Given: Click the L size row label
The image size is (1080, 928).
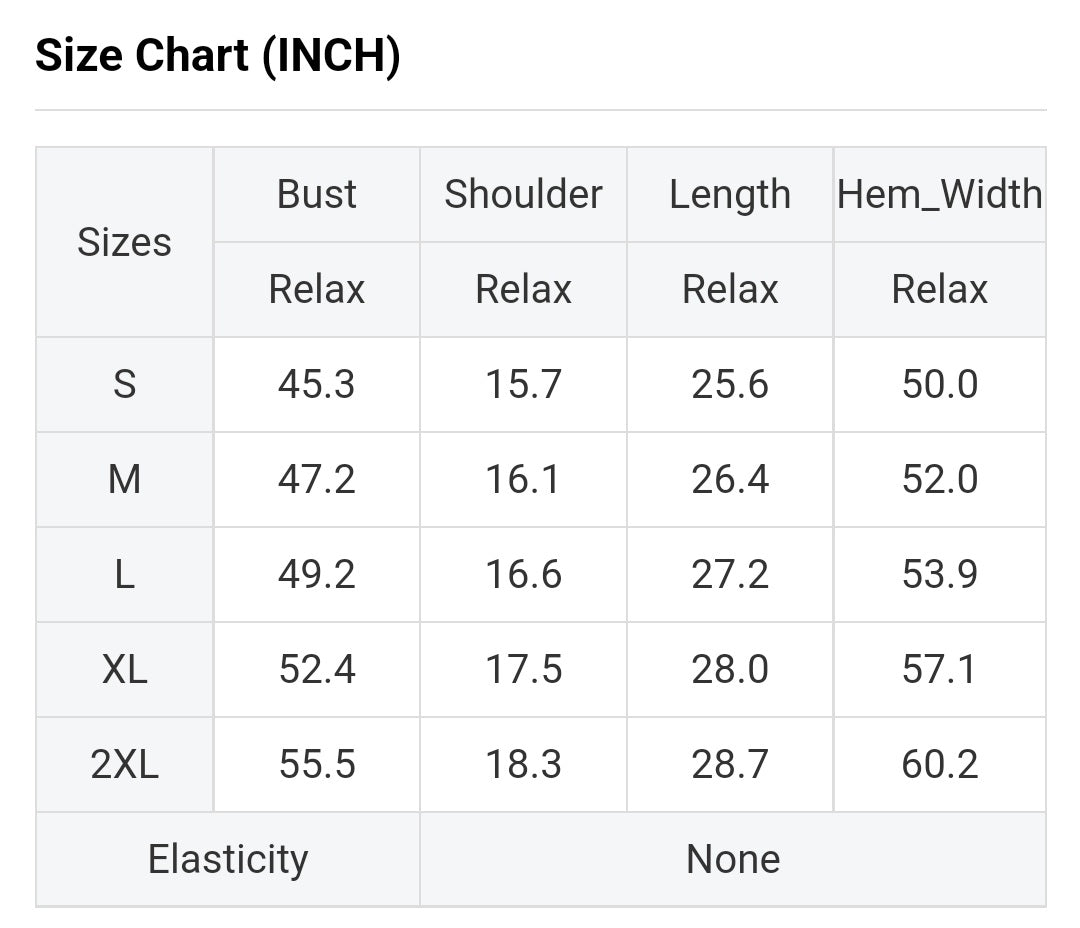Looking at the screenshot, I should 124,574.
